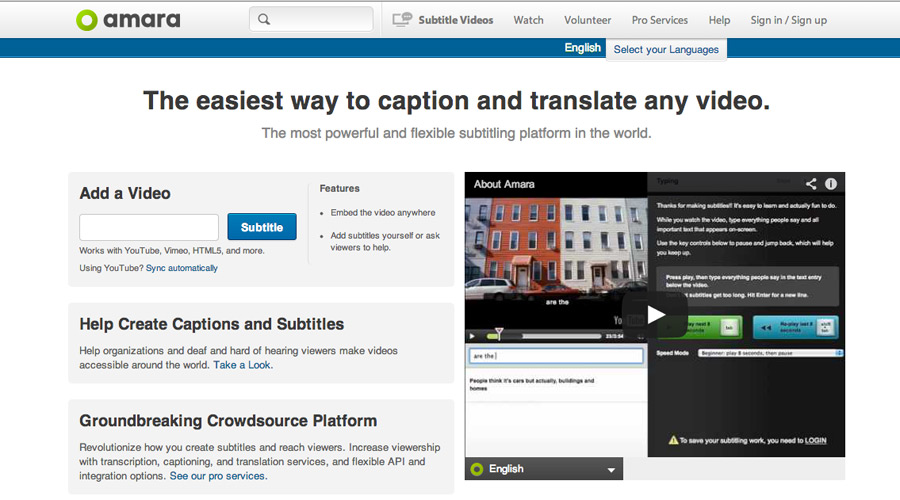Open the Help menu item
The height and width of the screenshot is (500, 900).
tap(719, 20)
